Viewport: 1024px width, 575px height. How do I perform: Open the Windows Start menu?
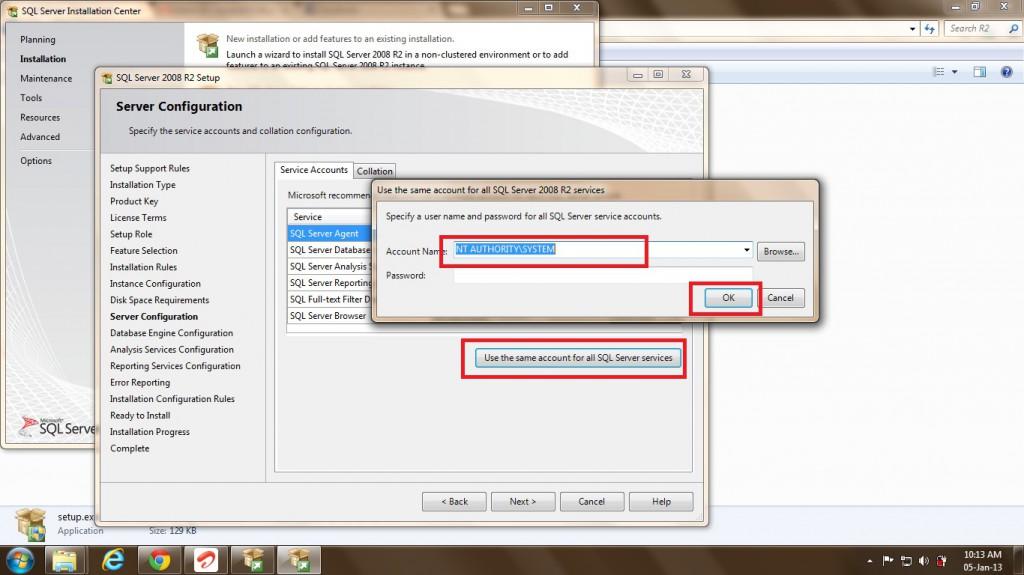click(20, 561)
